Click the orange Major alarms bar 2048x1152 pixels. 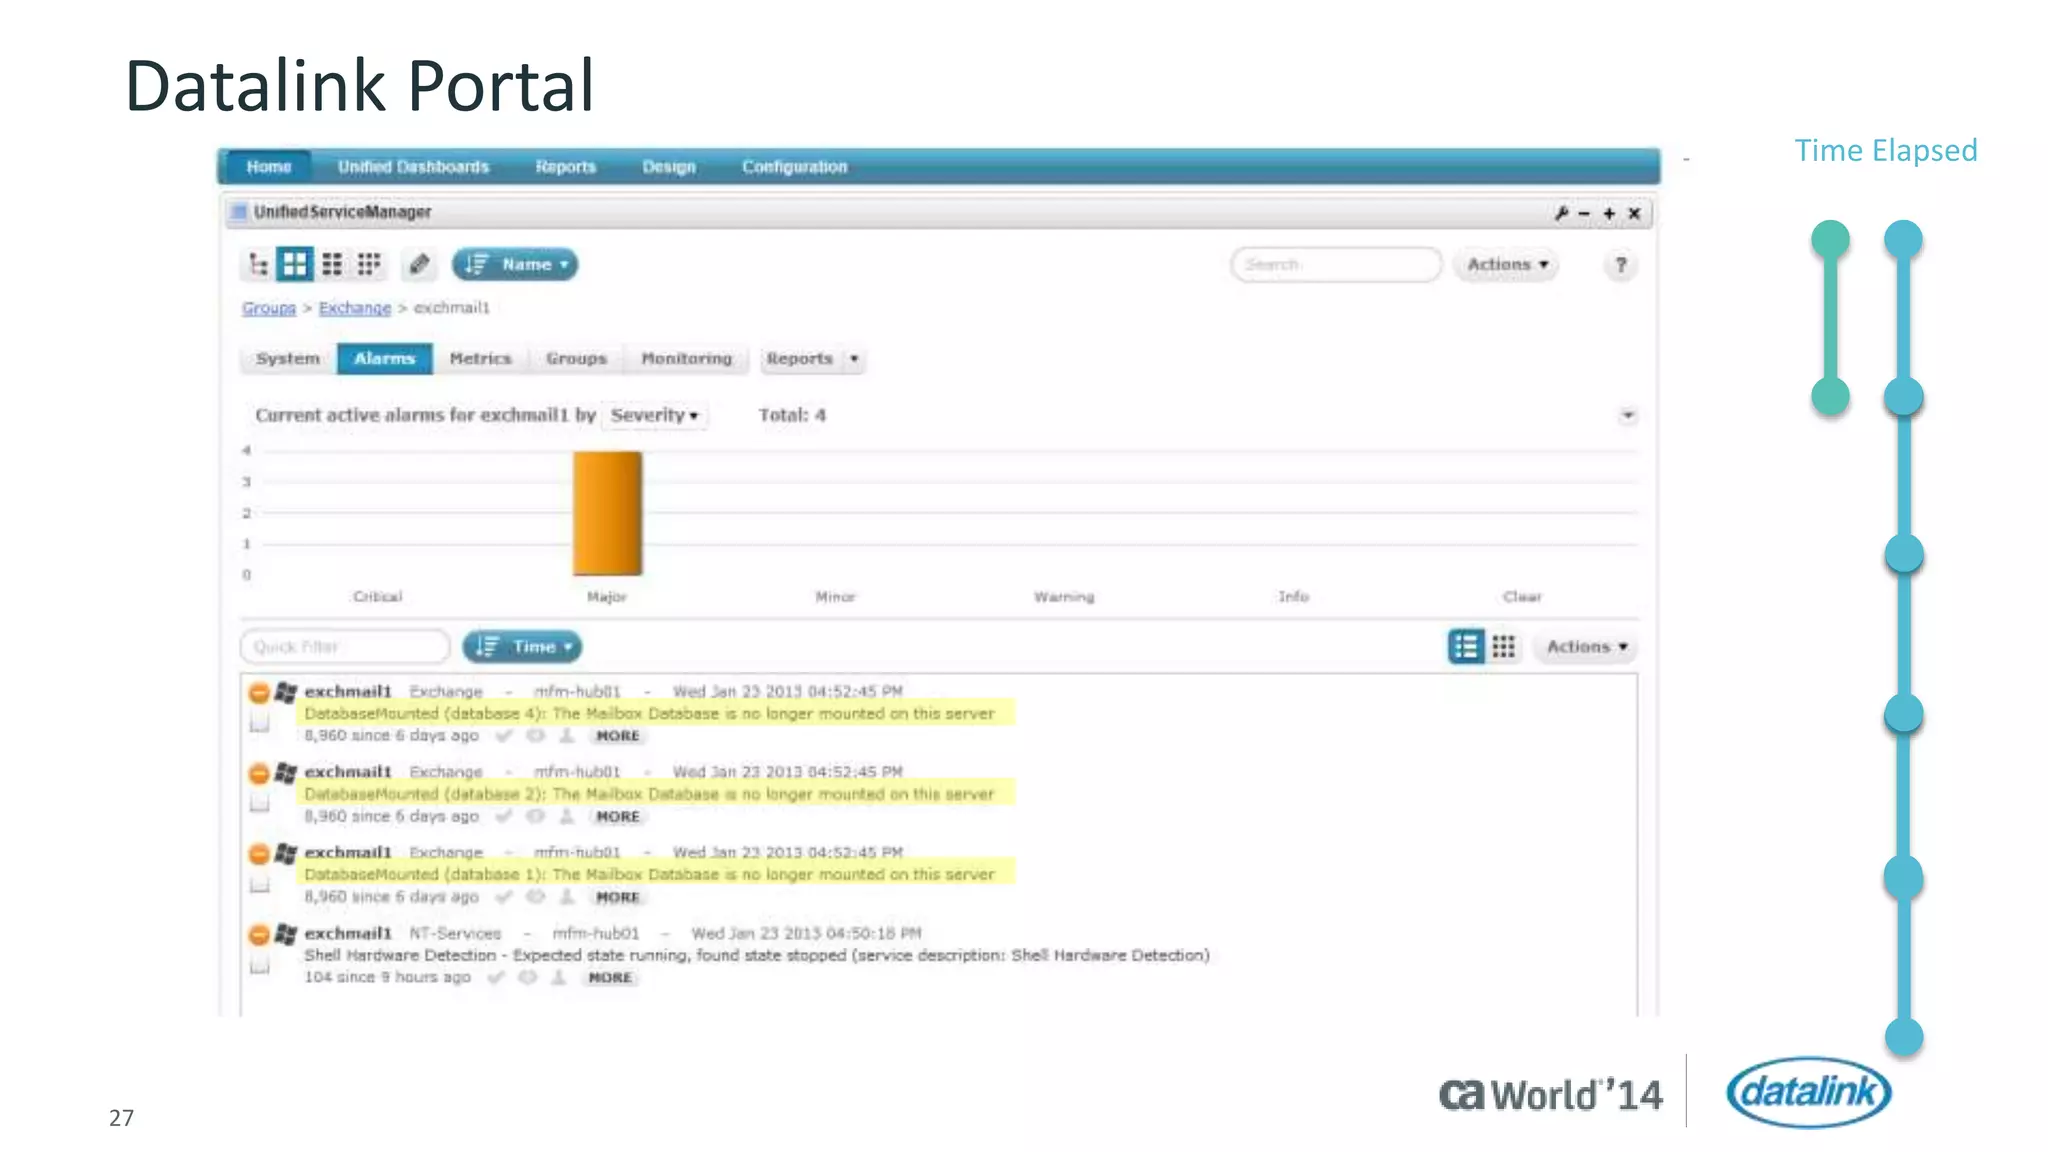coord(607,513)
